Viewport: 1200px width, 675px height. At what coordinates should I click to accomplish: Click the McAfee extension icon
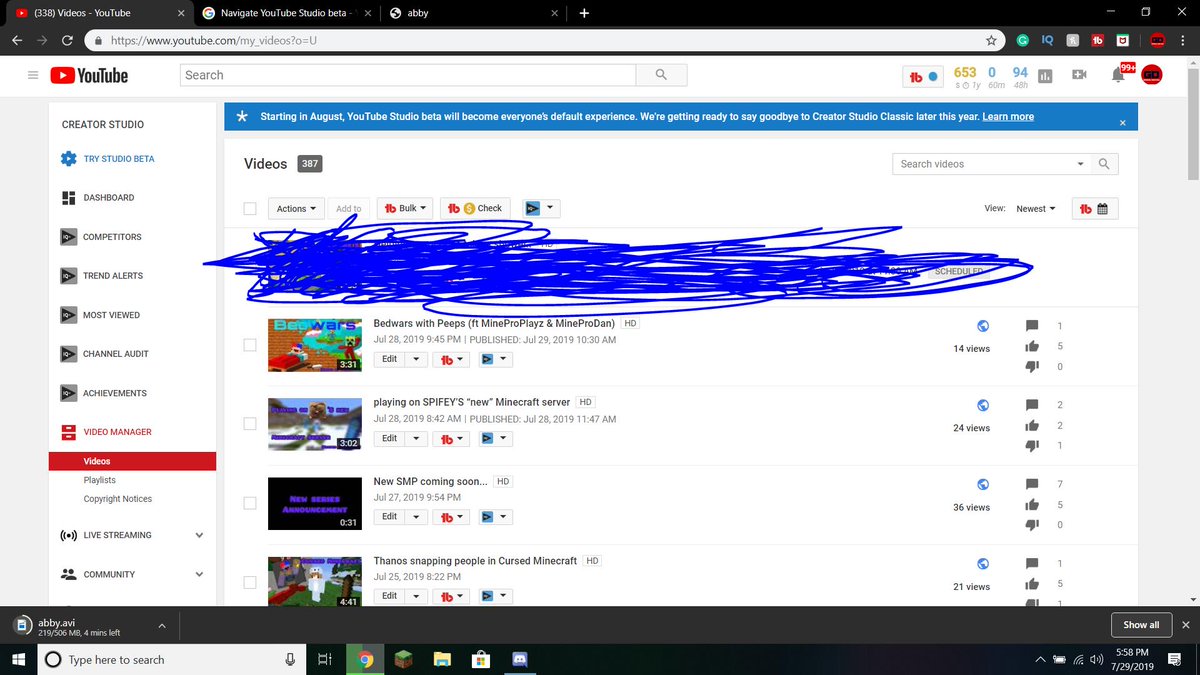coord(1122,41)
